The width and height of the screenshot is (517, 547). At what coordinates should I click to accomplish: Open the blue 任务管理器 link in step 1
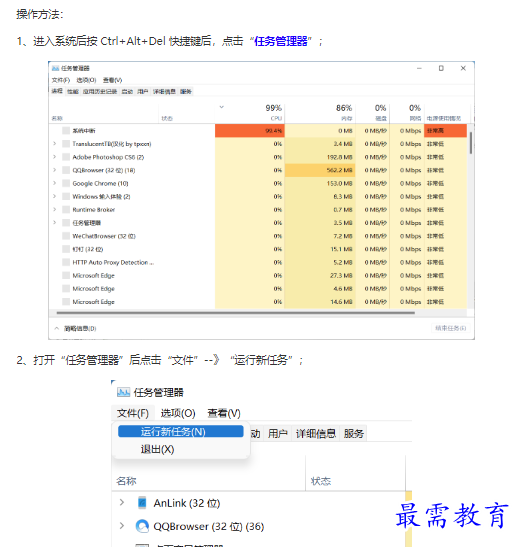[x=280, y=41]
